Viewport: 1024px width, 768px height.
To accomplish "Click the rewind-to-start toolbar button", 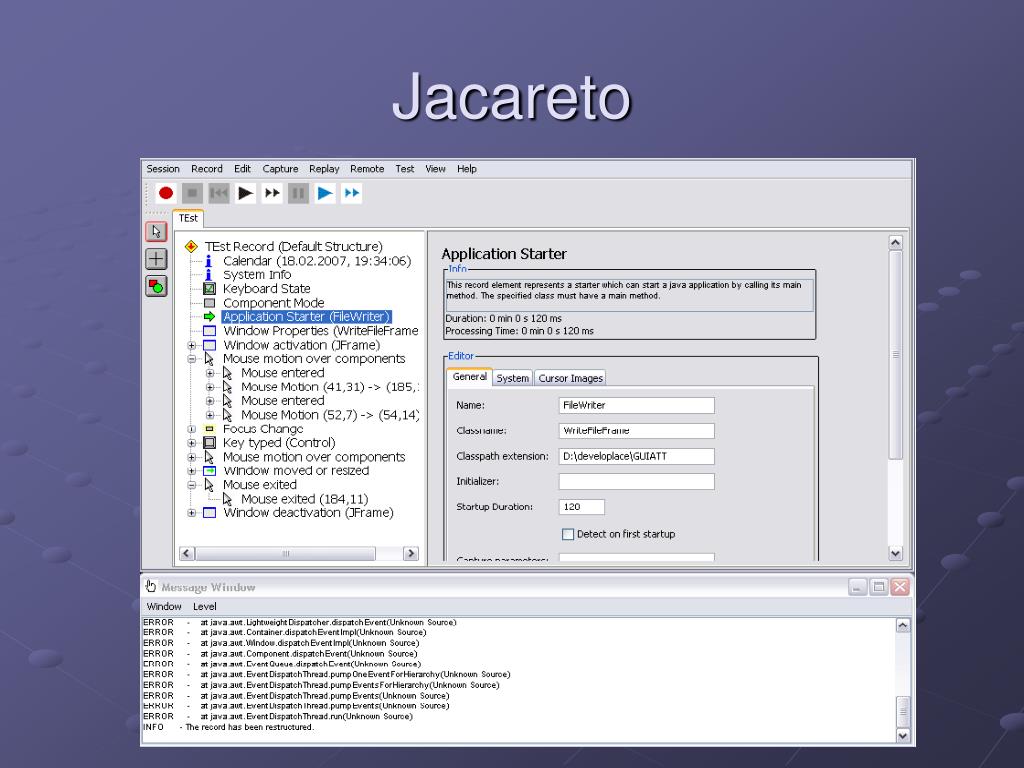I will 219,193.
